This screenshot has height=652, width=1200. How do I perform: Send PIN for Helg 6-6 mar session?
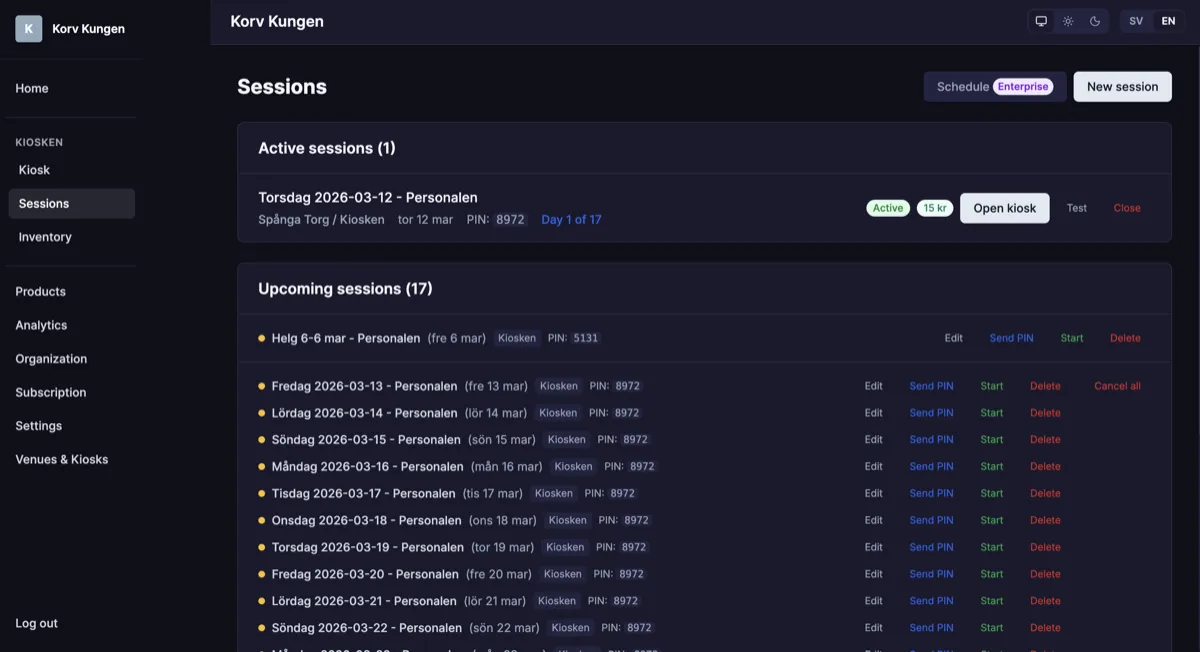tap(1011, 338)
